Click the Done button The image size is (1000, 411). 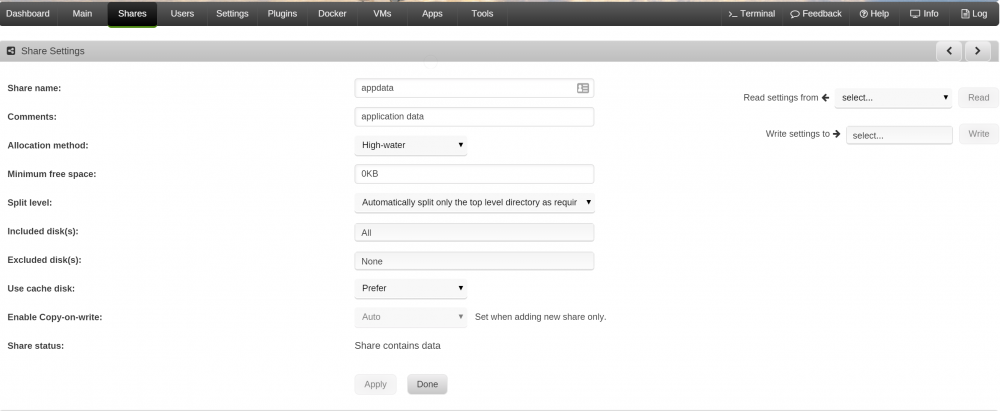click(x=427, y=384)
